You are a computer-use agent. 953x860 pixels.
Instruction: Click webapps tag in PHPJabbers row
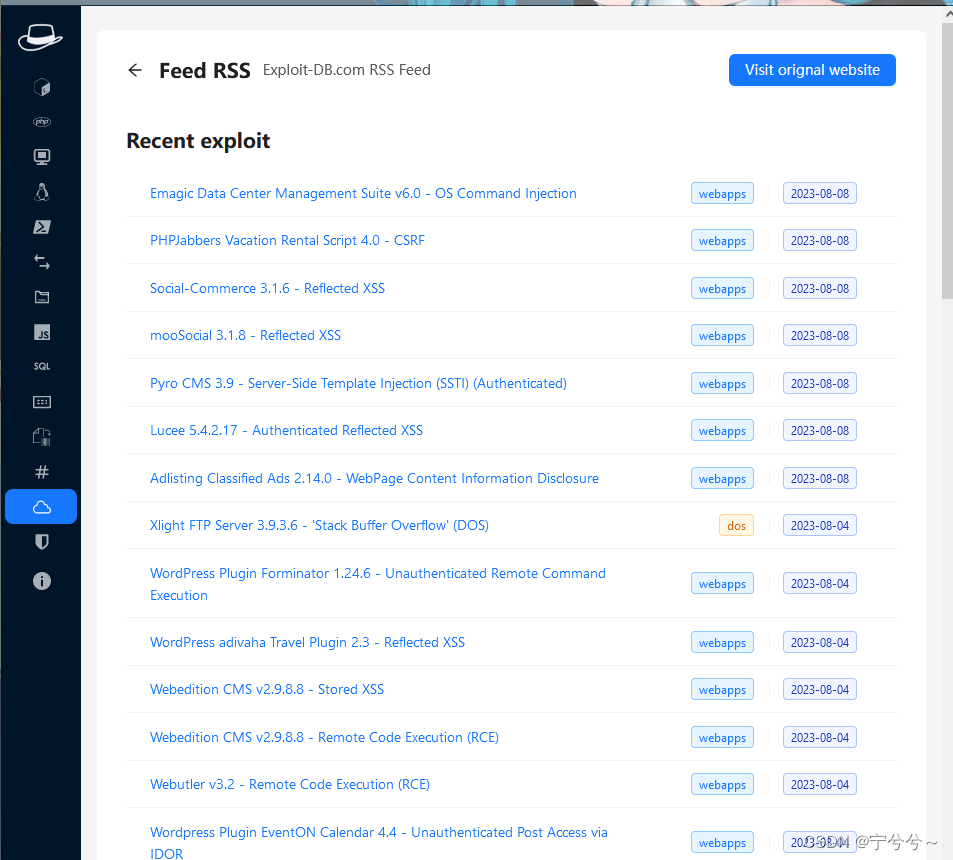pos(722,241)
